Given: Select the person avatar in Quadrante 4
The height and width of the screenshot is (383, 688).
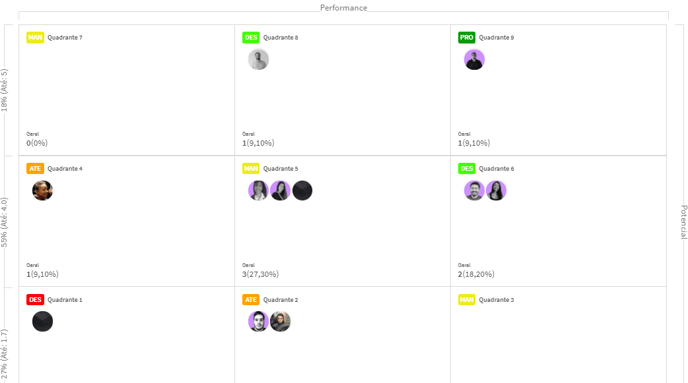Looking at the screenshot, I should pyautogui.click(x=43, y=190).
